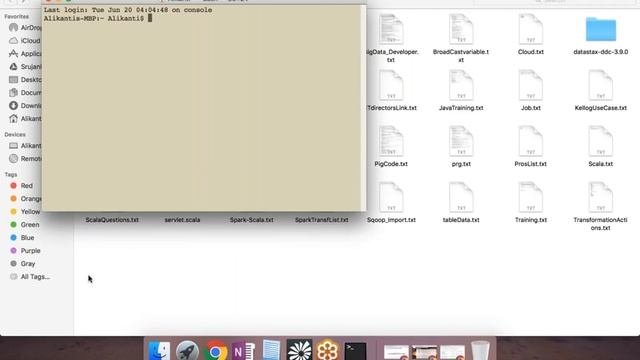Screen dimensions: 640x360
Task: Filter by the Red tag
Action: tap(21, 186)
